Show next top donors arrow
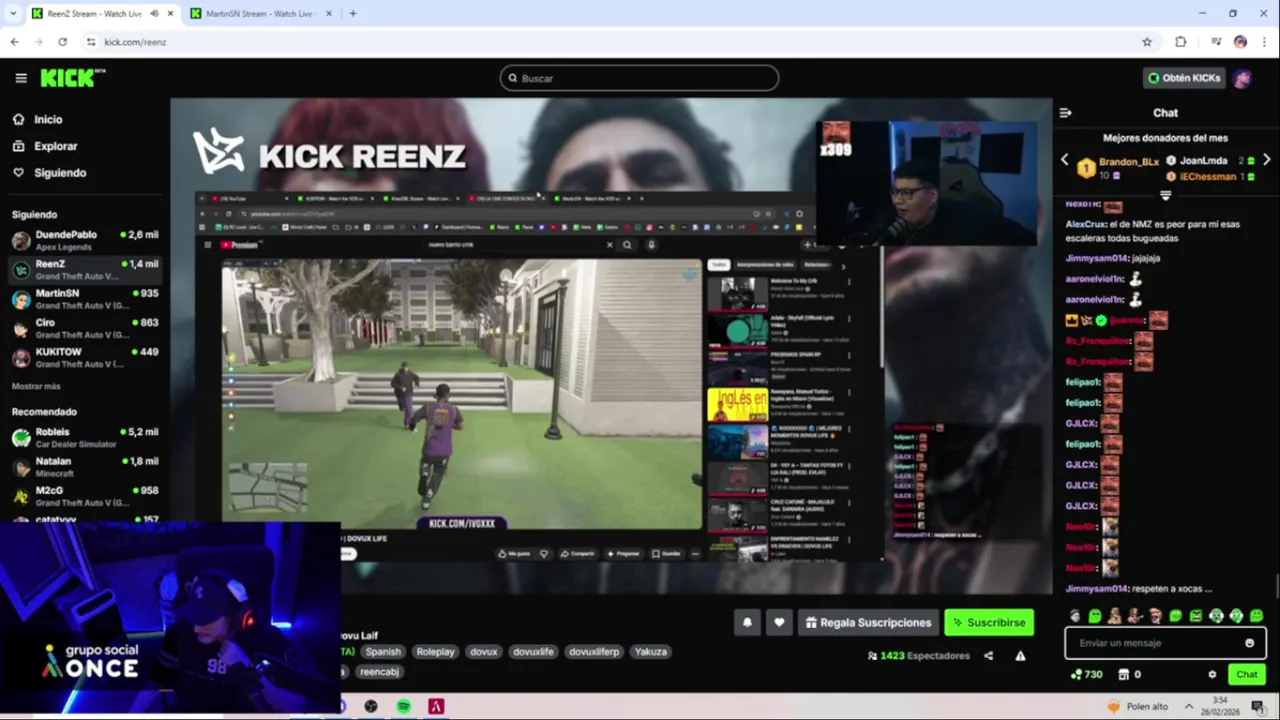 pos(1266,160)
